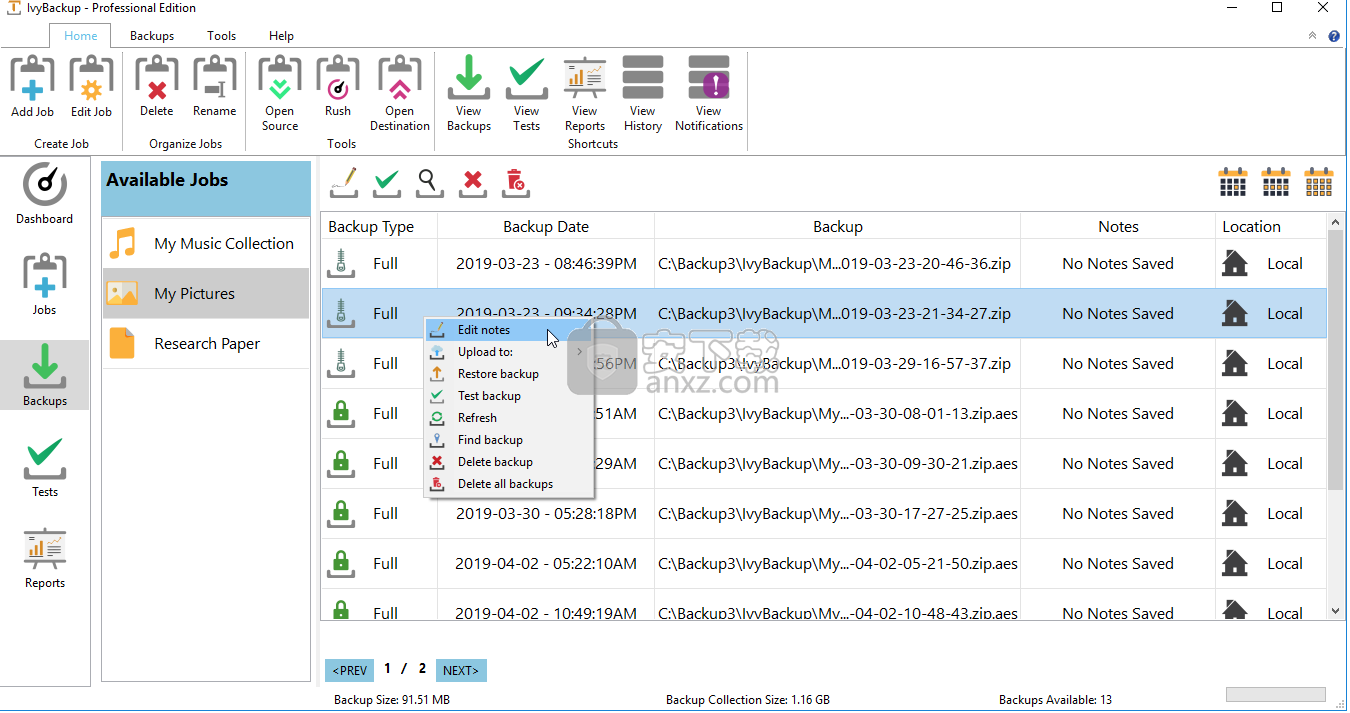This screenshot has height=713, width=1350.
Task: Go to Dashboard in the sidebar
Action: pyautogui.click(x=44, y=195)
